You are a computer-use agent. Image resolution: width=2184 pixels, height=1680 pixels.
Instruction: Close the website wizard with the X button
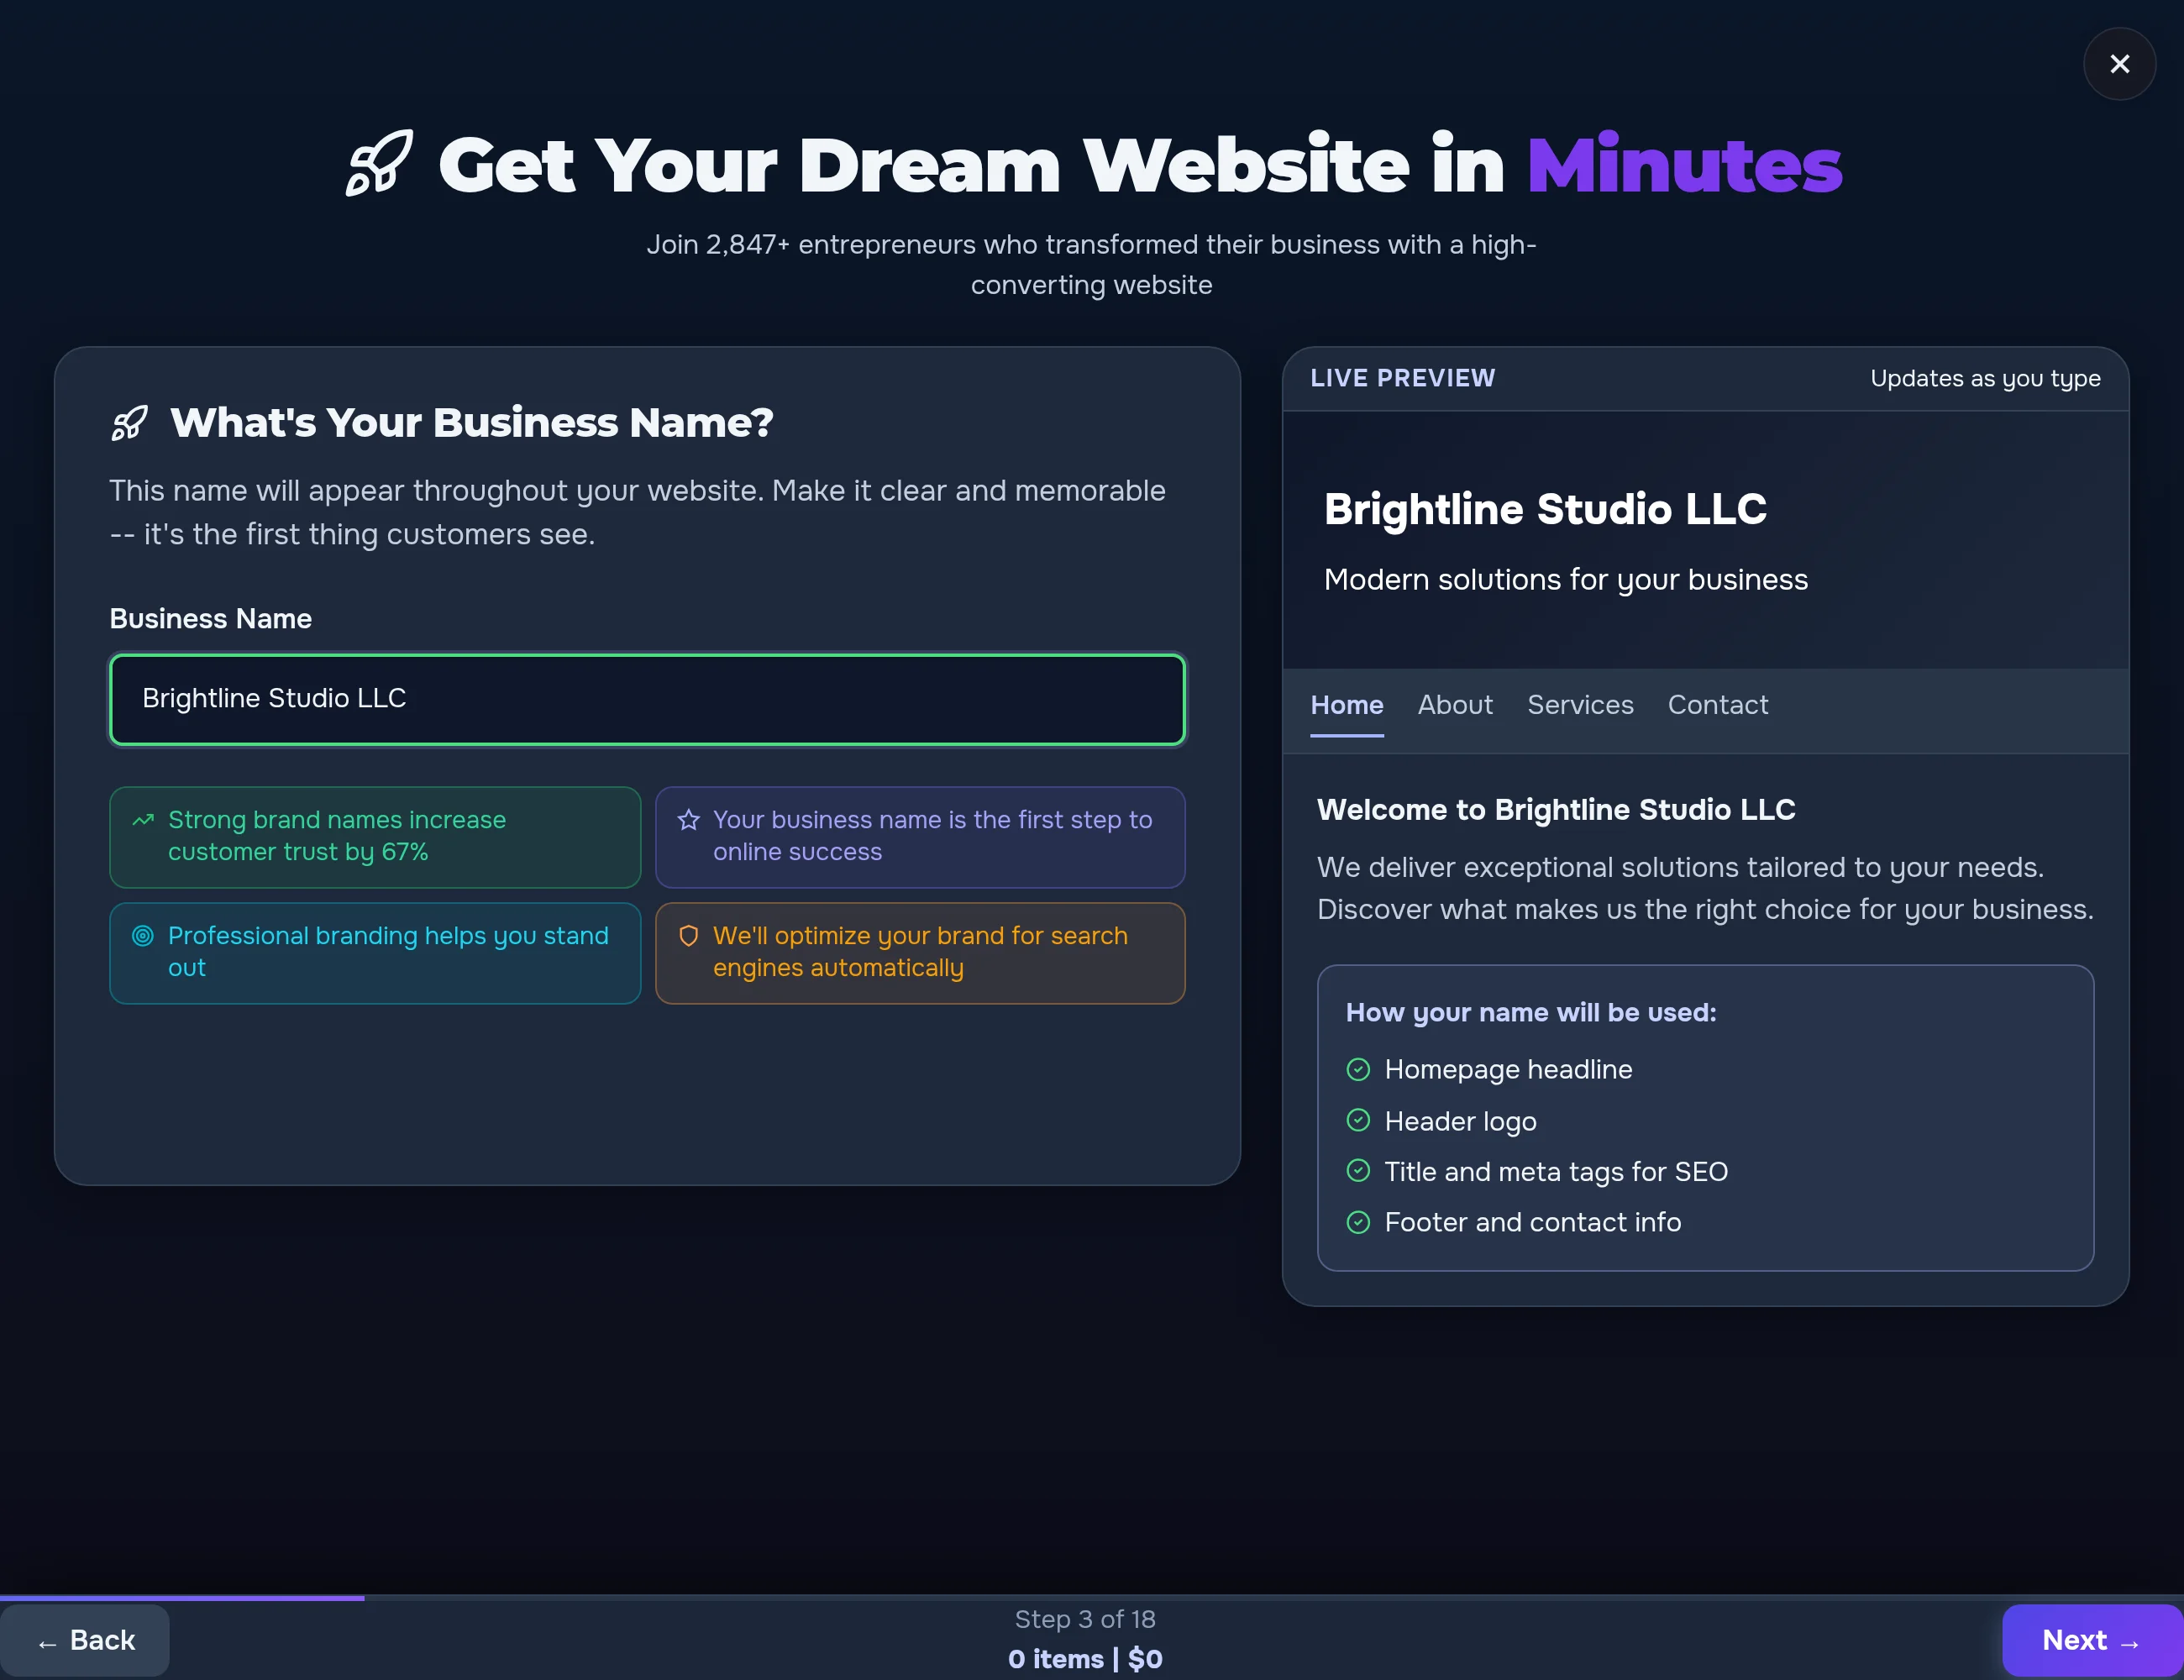(2119, 64)
